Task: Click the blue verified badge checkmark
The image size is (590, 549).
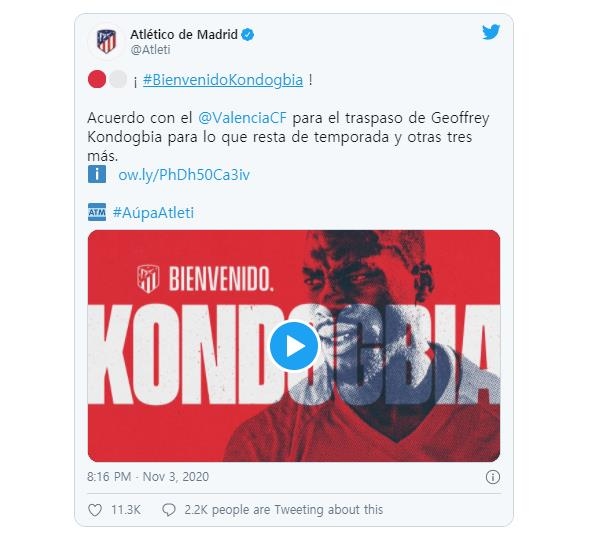Action: point(248,35)
